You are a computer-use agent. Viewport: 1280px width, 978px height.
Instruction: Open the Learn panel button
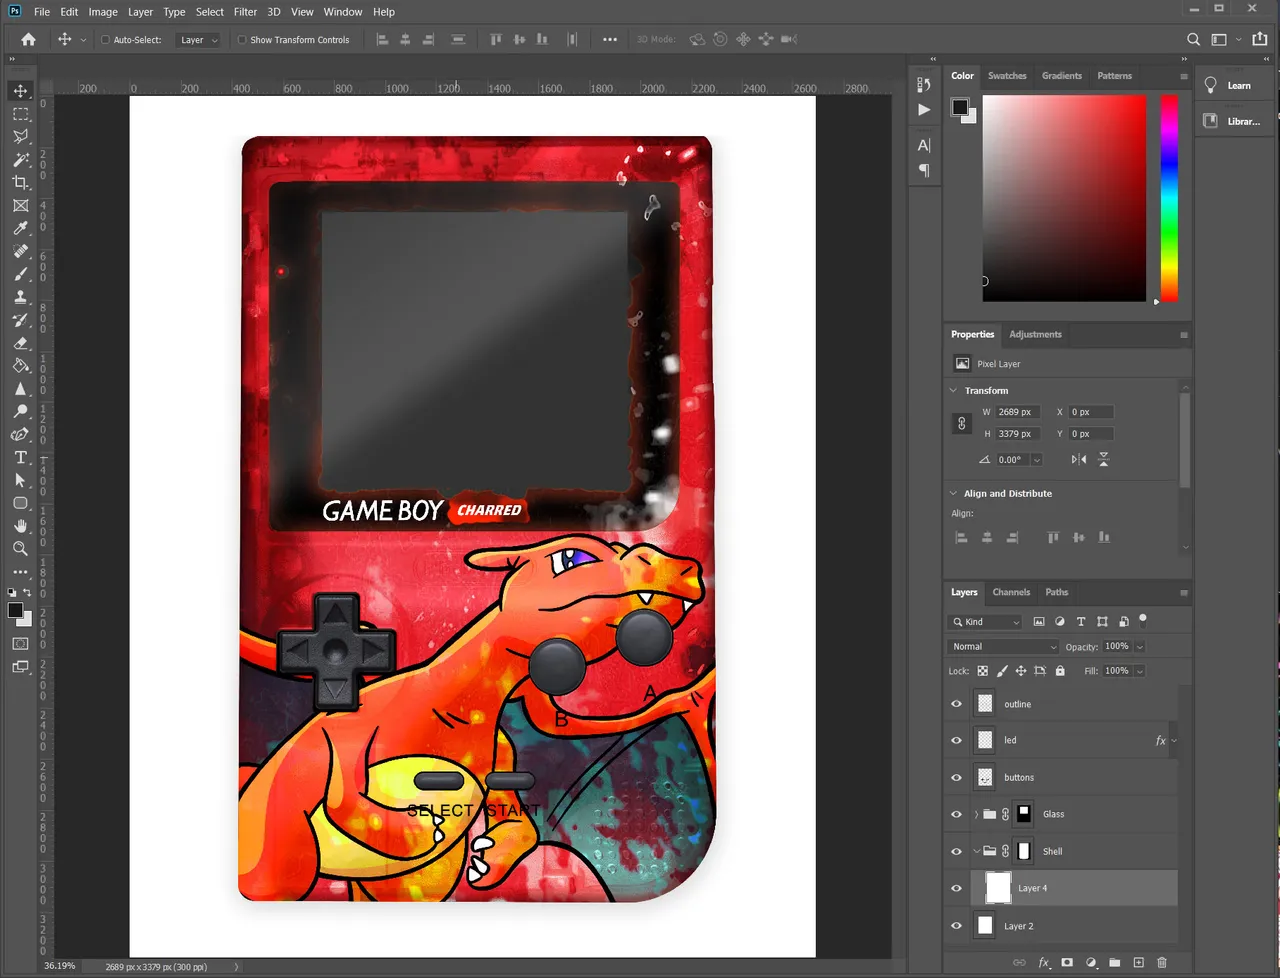(x=1230, y=86)
